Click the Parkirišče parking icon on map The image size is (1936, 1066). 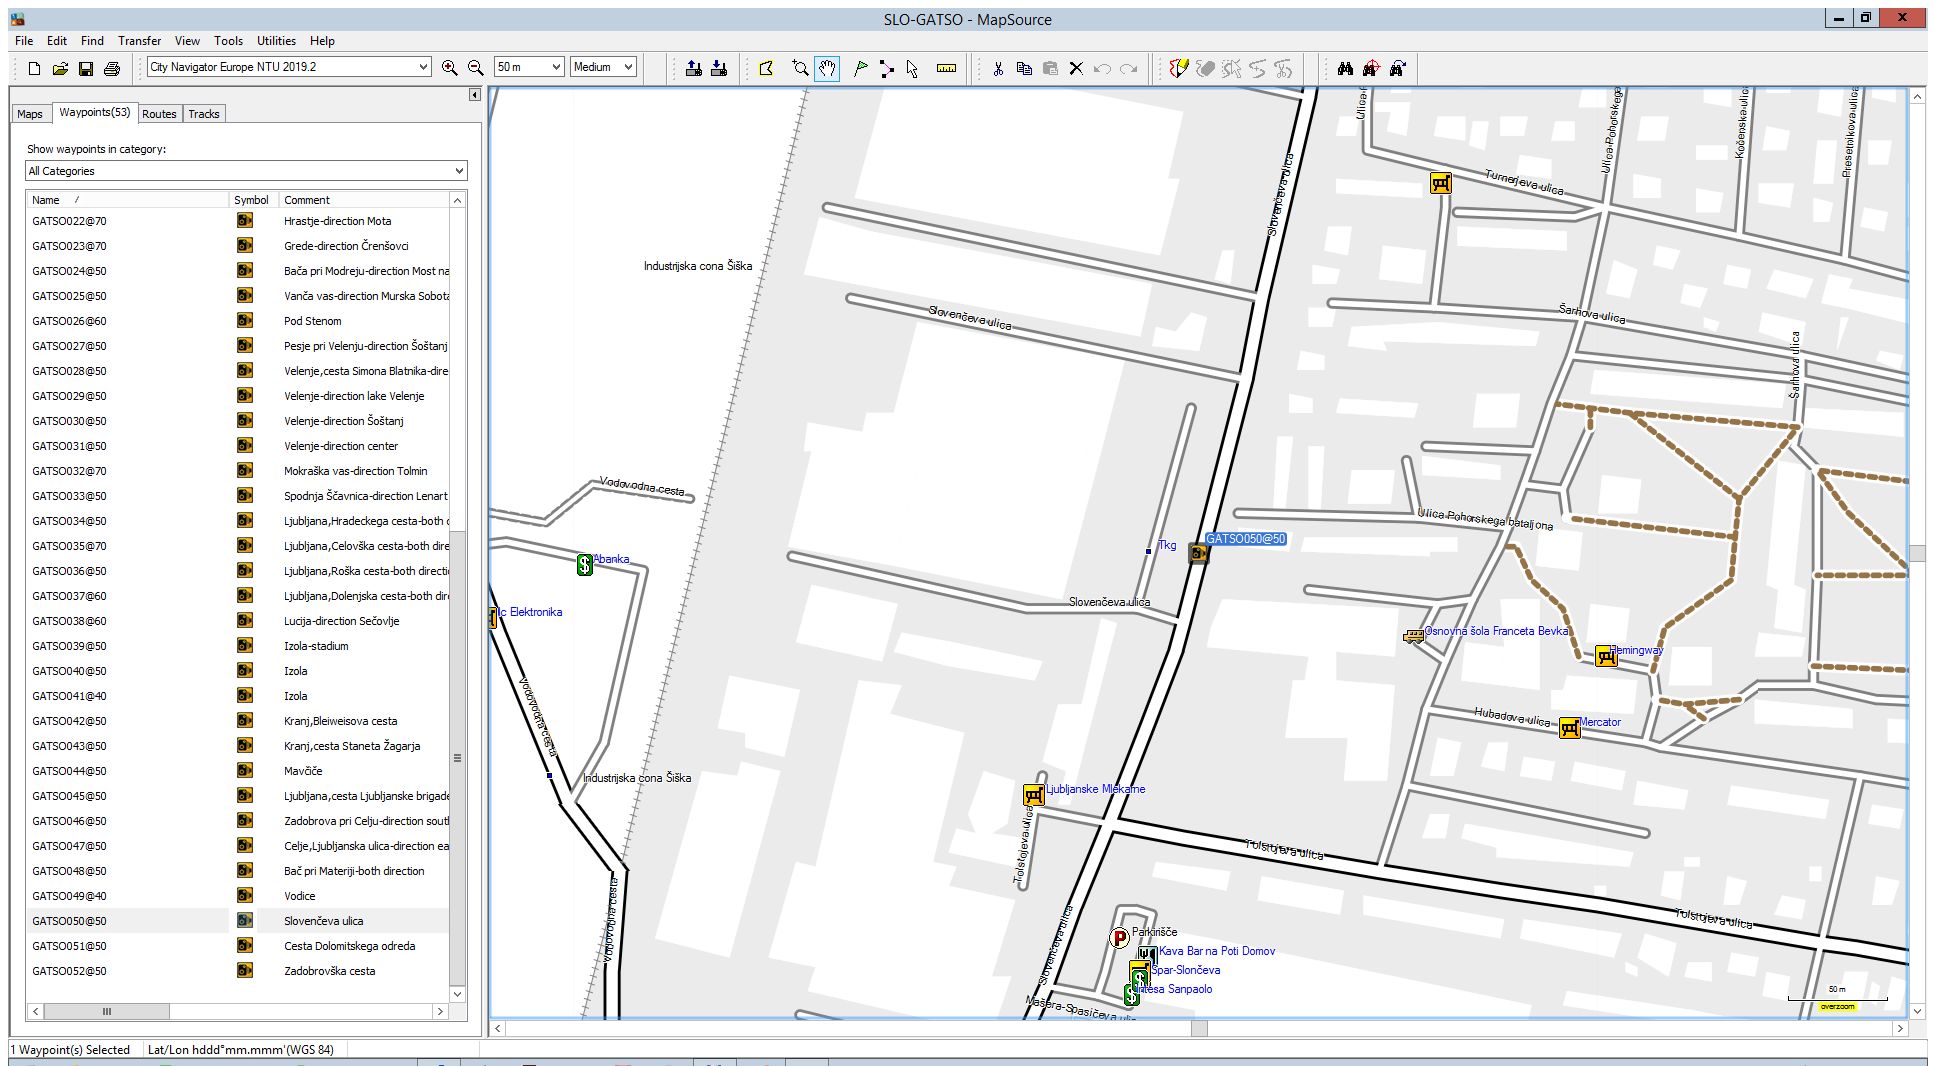[1120, 938]
